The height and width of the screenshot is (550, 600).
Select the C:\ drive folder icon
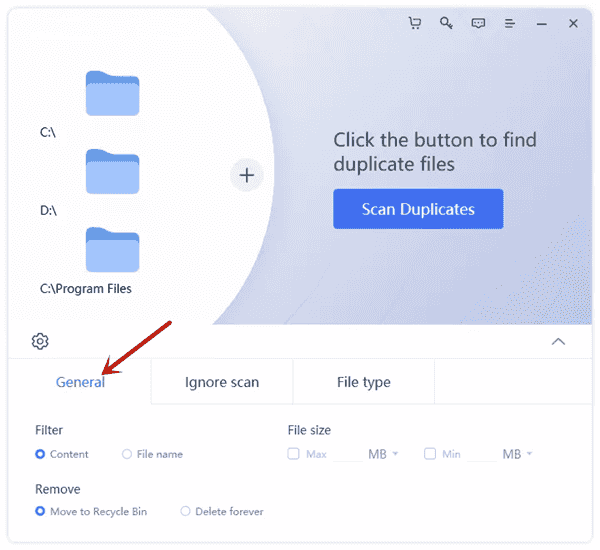(x=112, y=93)
